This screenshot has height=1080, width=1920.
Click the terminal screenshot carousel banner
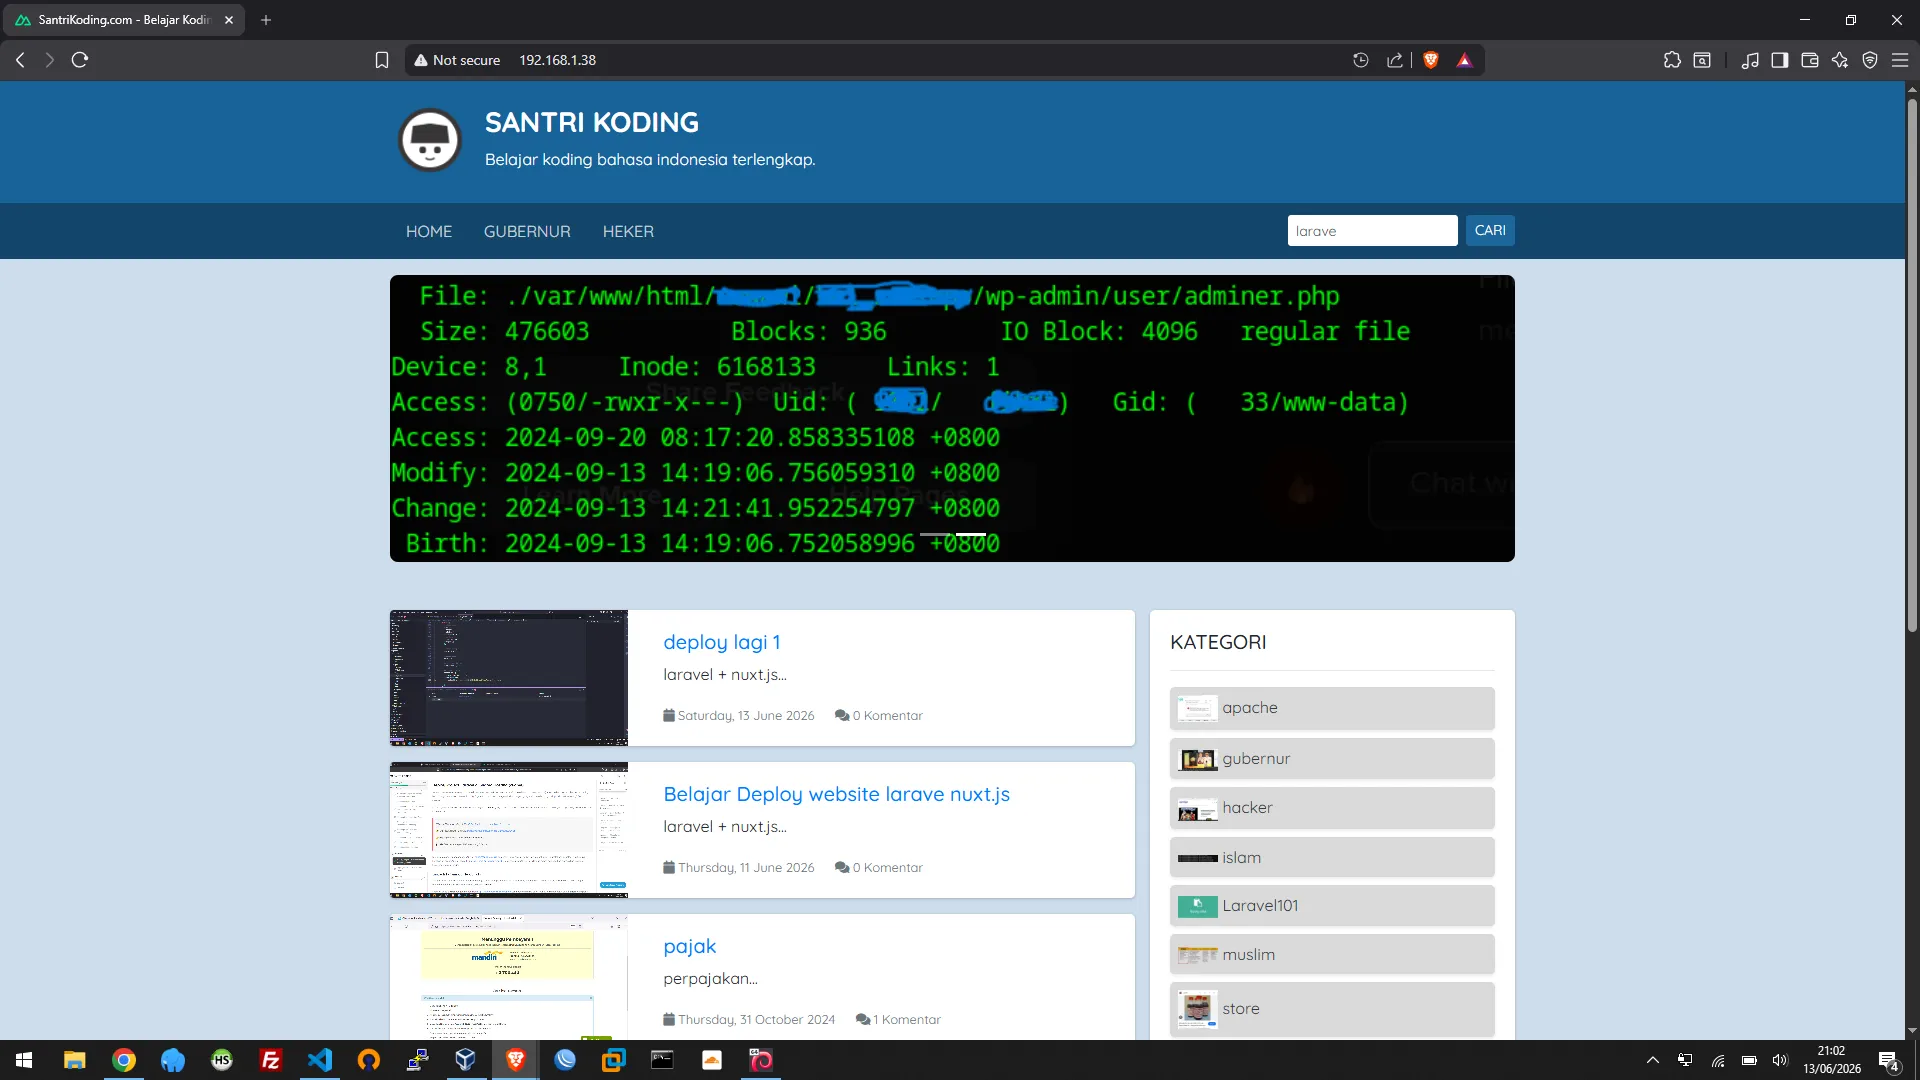(x=952, y=418)
